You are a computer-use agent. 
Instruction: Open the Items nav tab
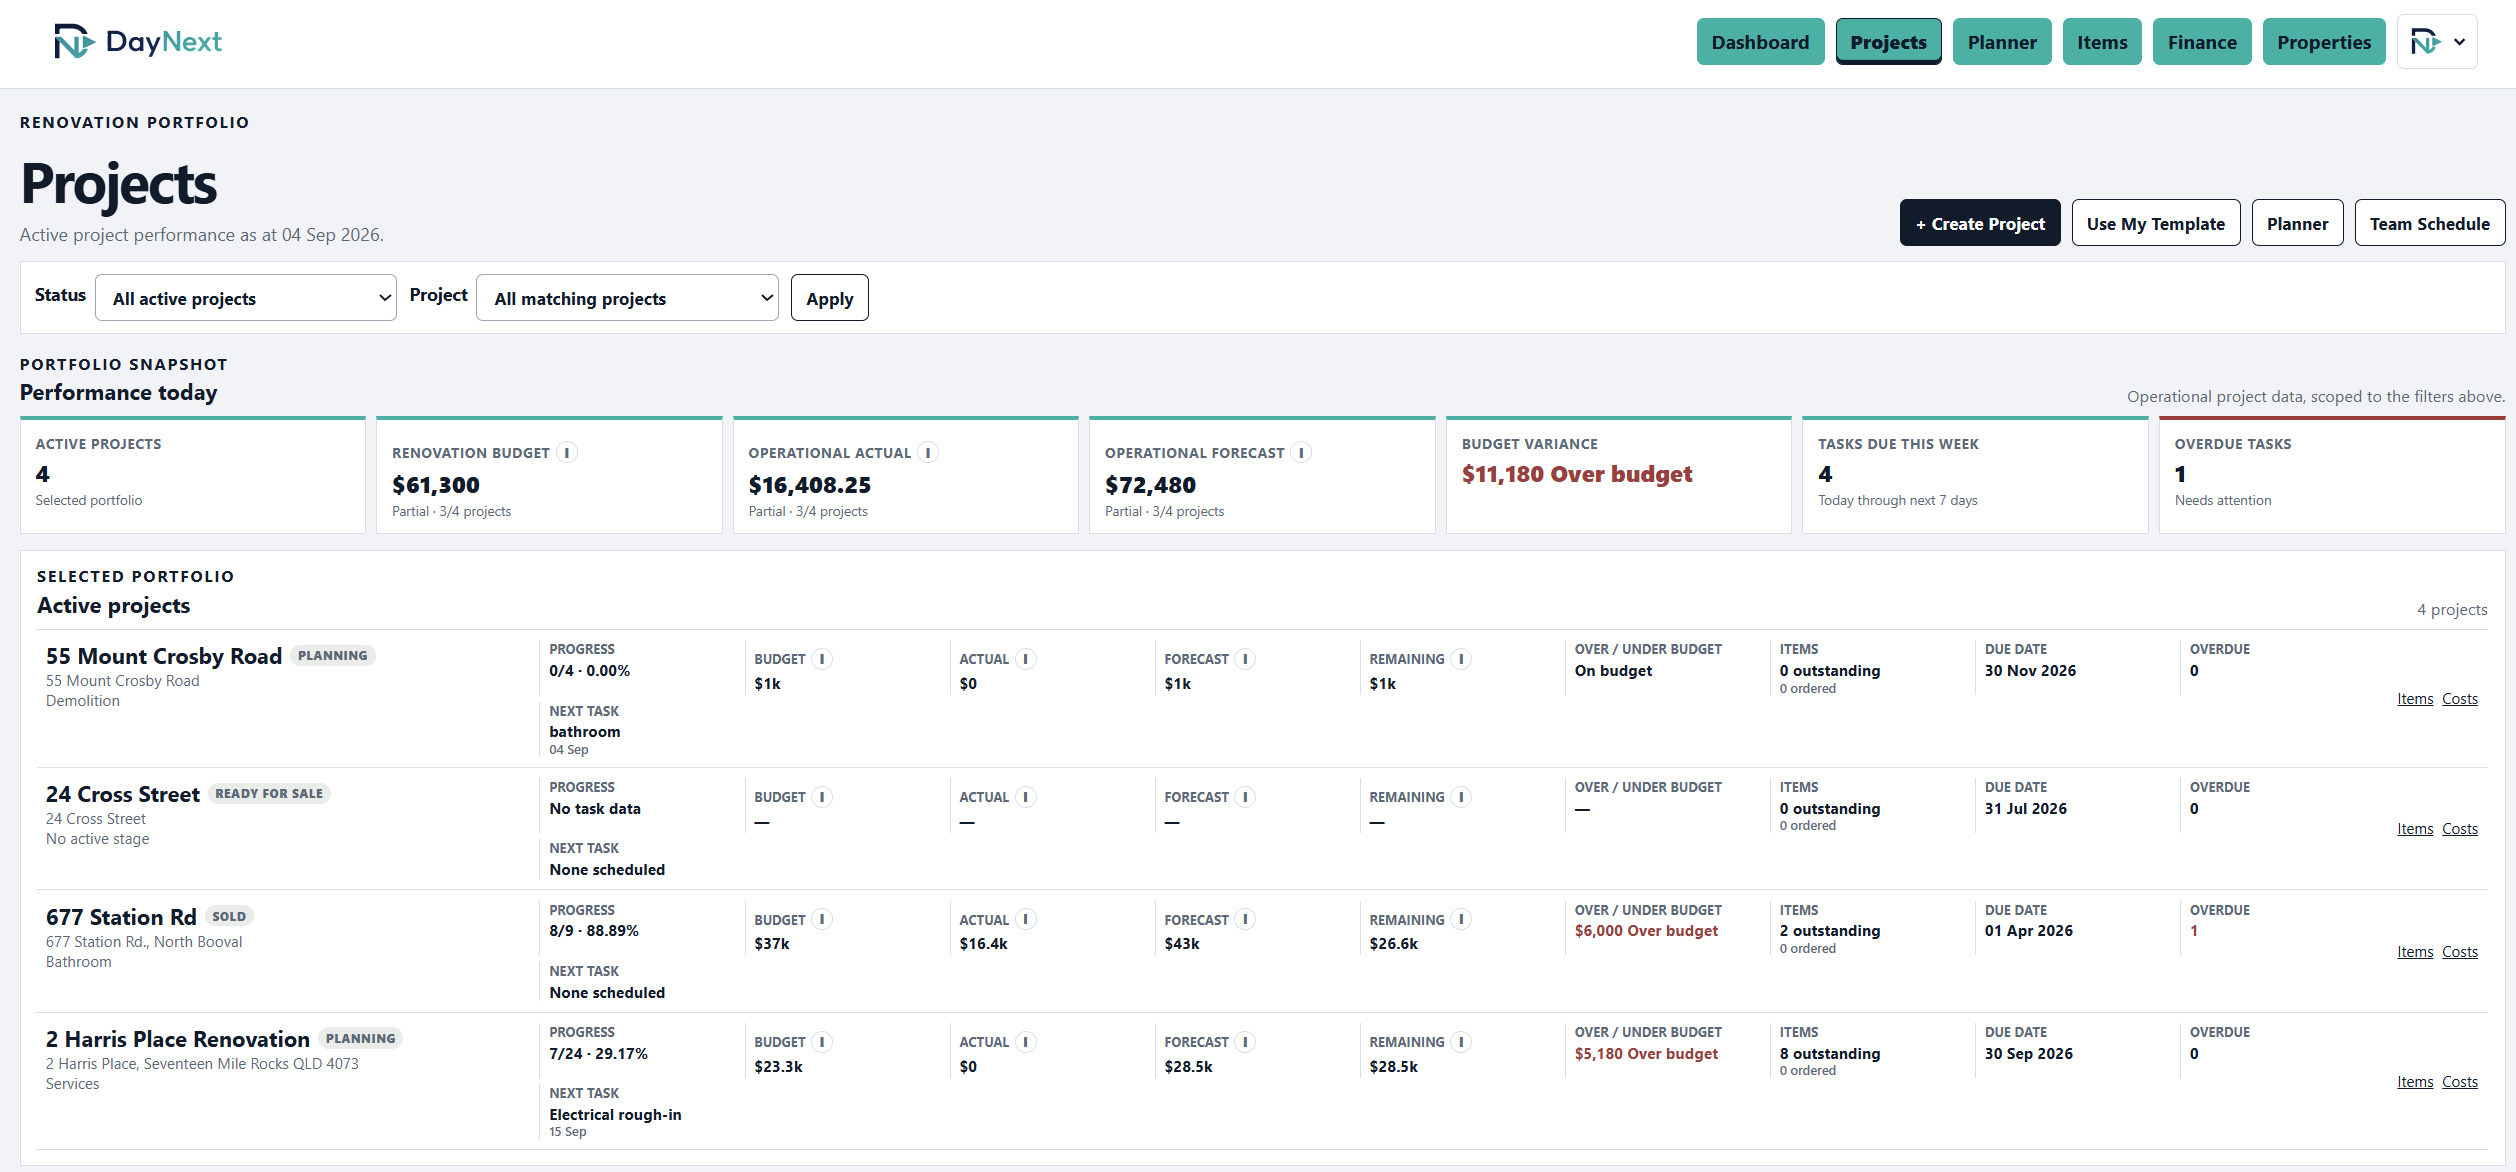coord(2102,42)
